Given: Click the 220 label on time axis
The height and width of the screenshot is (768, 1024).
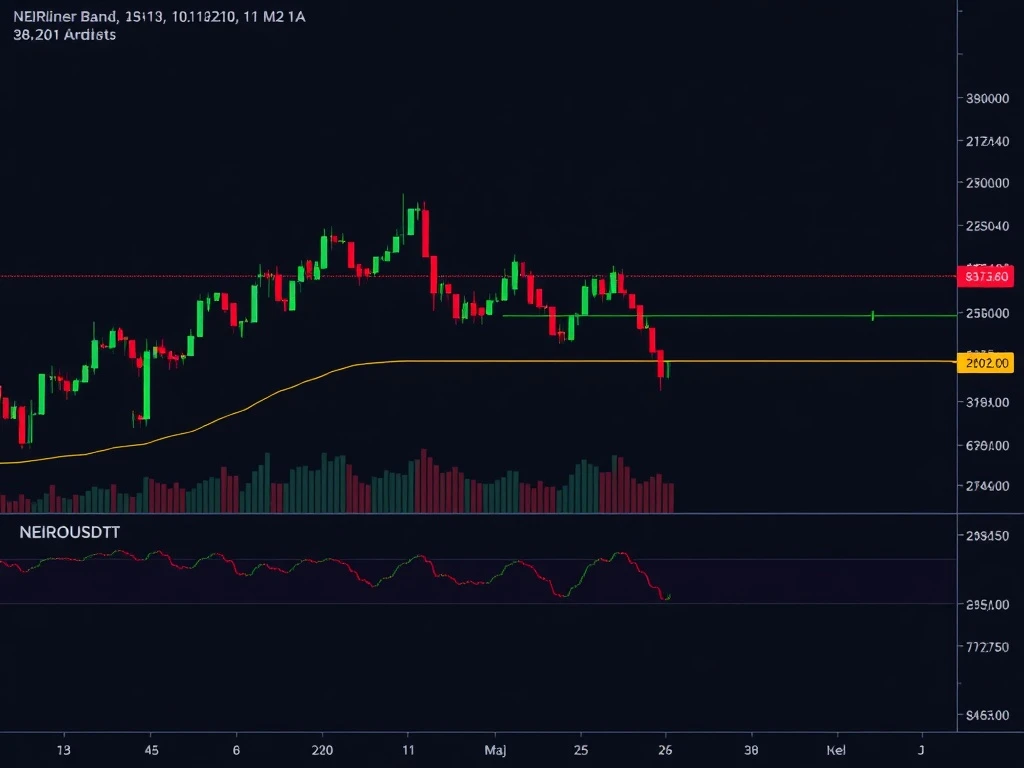Looking at the screenshot, I should tap(322, 750).
